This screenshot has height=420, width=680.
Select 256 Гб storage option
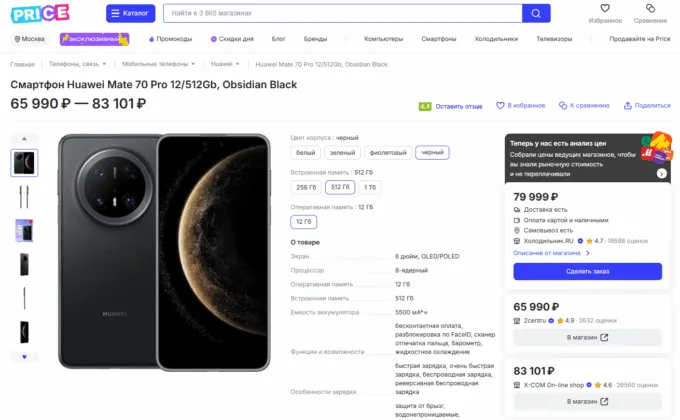(306, 187)
